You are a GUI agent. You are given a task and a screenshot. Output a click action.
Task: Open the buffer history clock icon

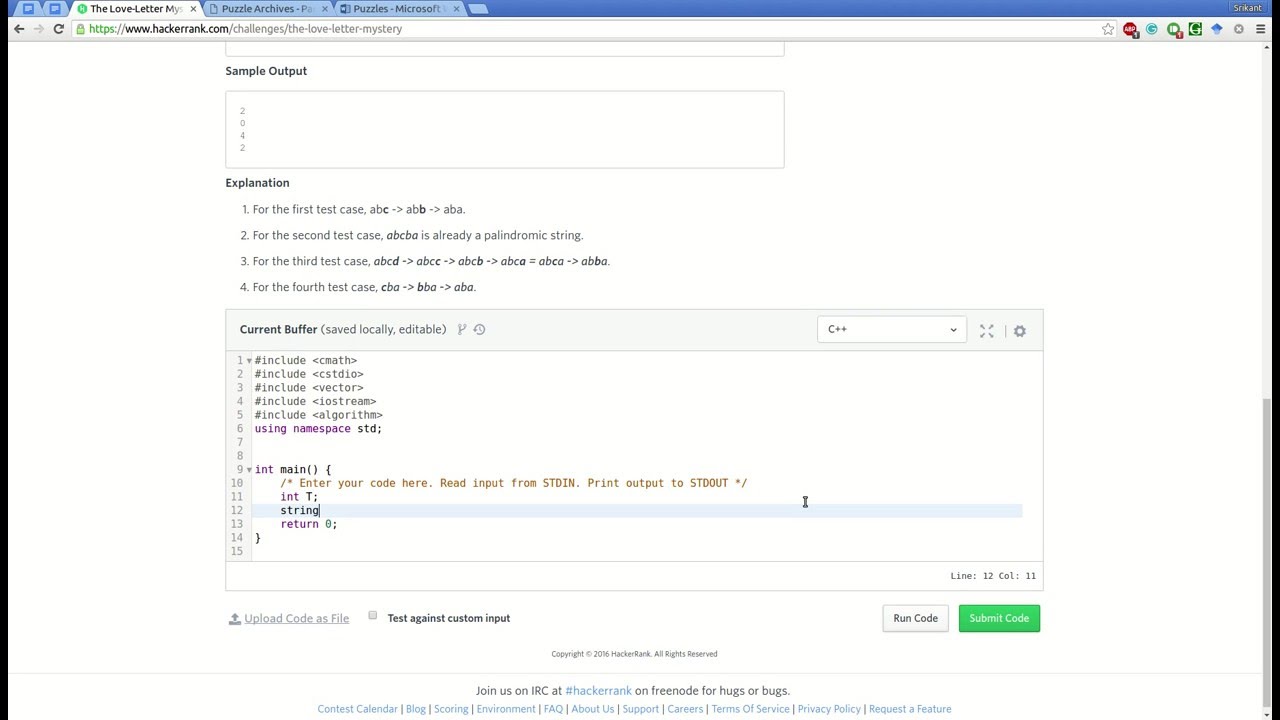point(480,329)
